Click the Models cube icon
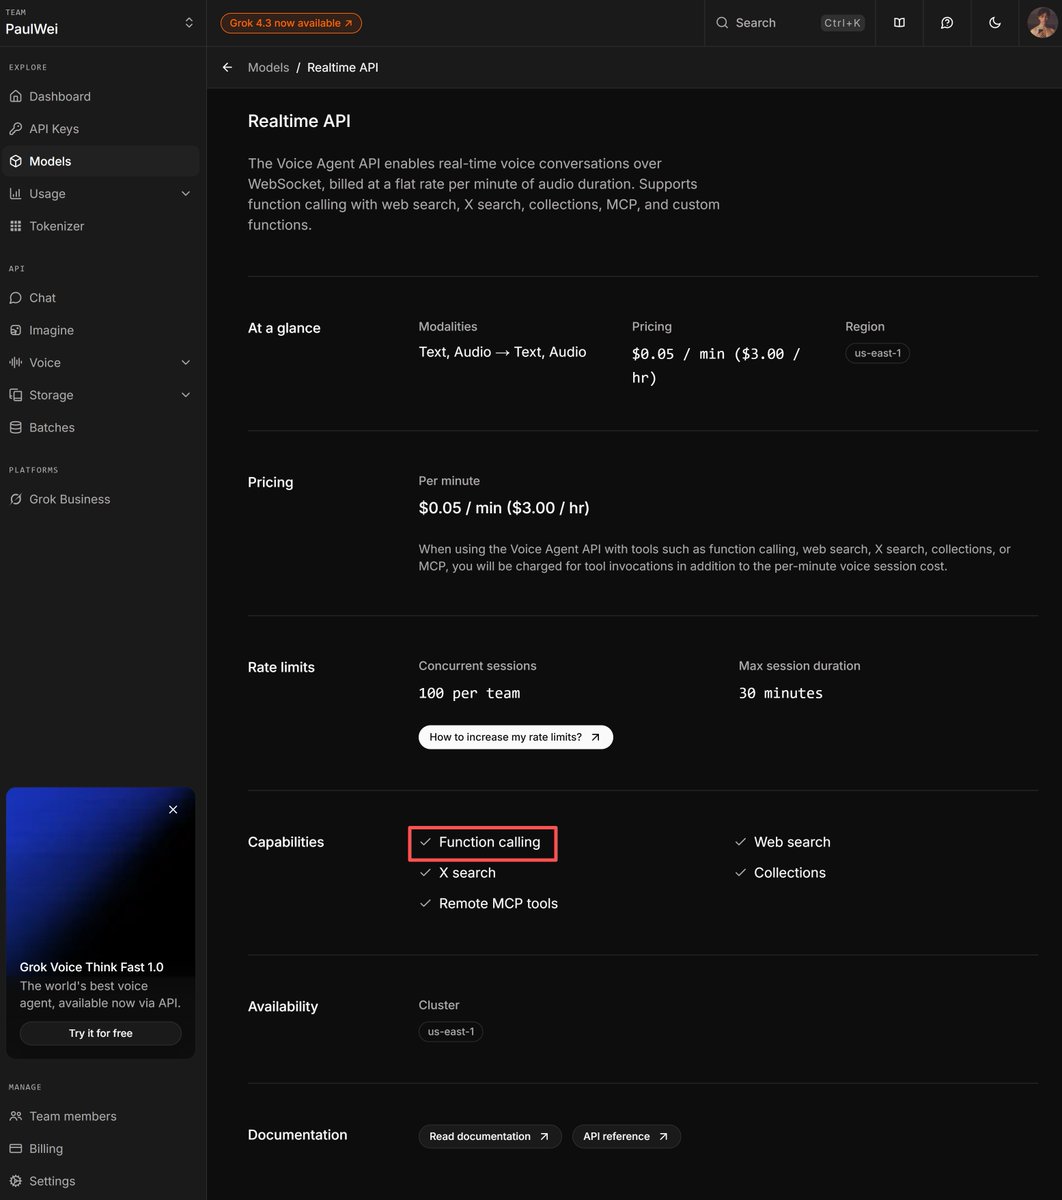Image resolution: width=1062 pixels, height=1200 pixels. click(15, 161)
